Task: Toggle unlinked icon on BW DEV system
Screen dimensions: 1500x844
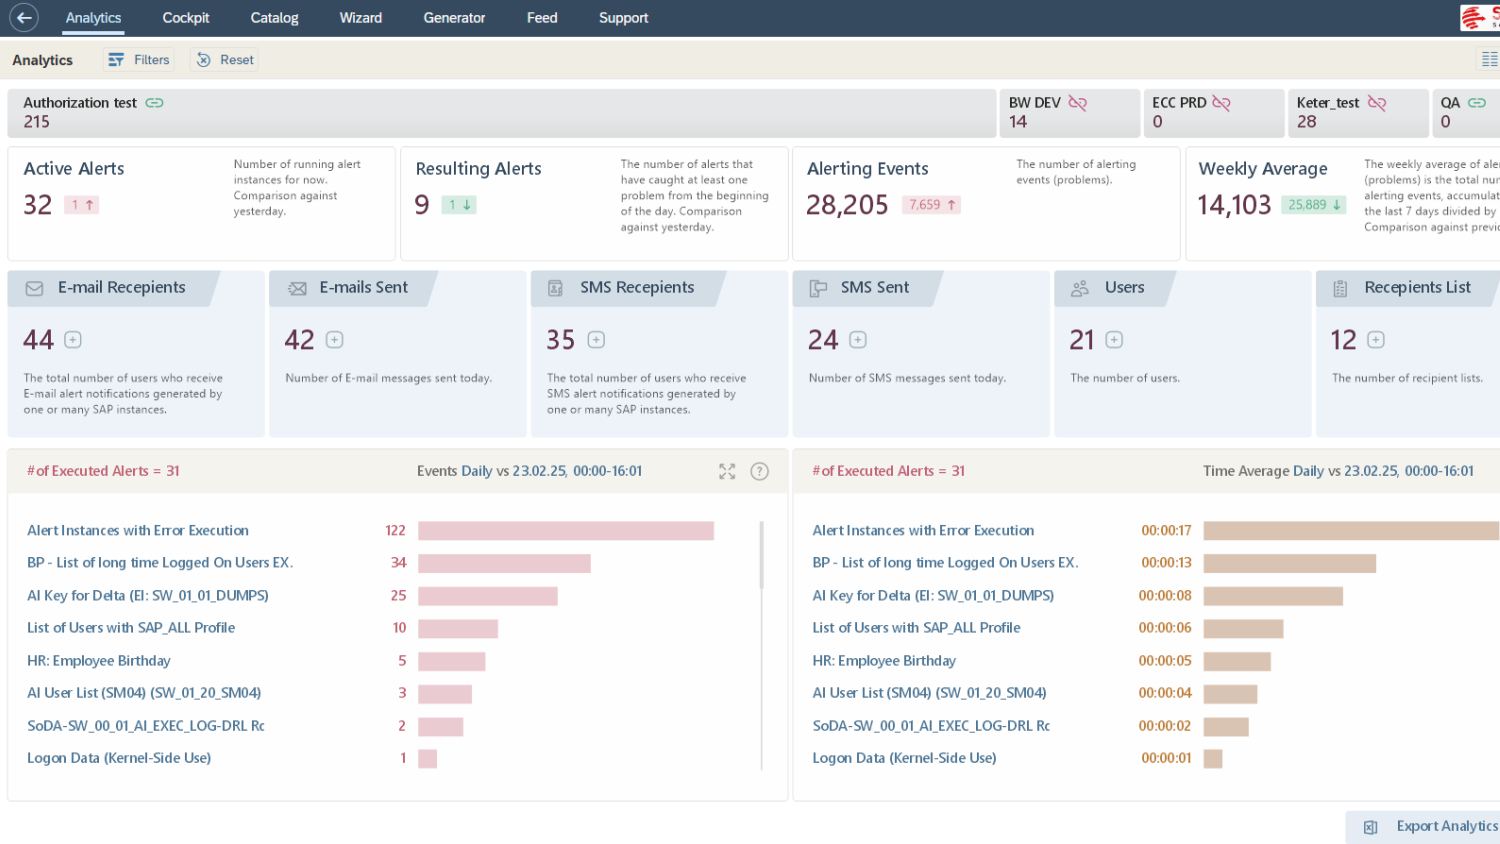Action: point(1077,103)
